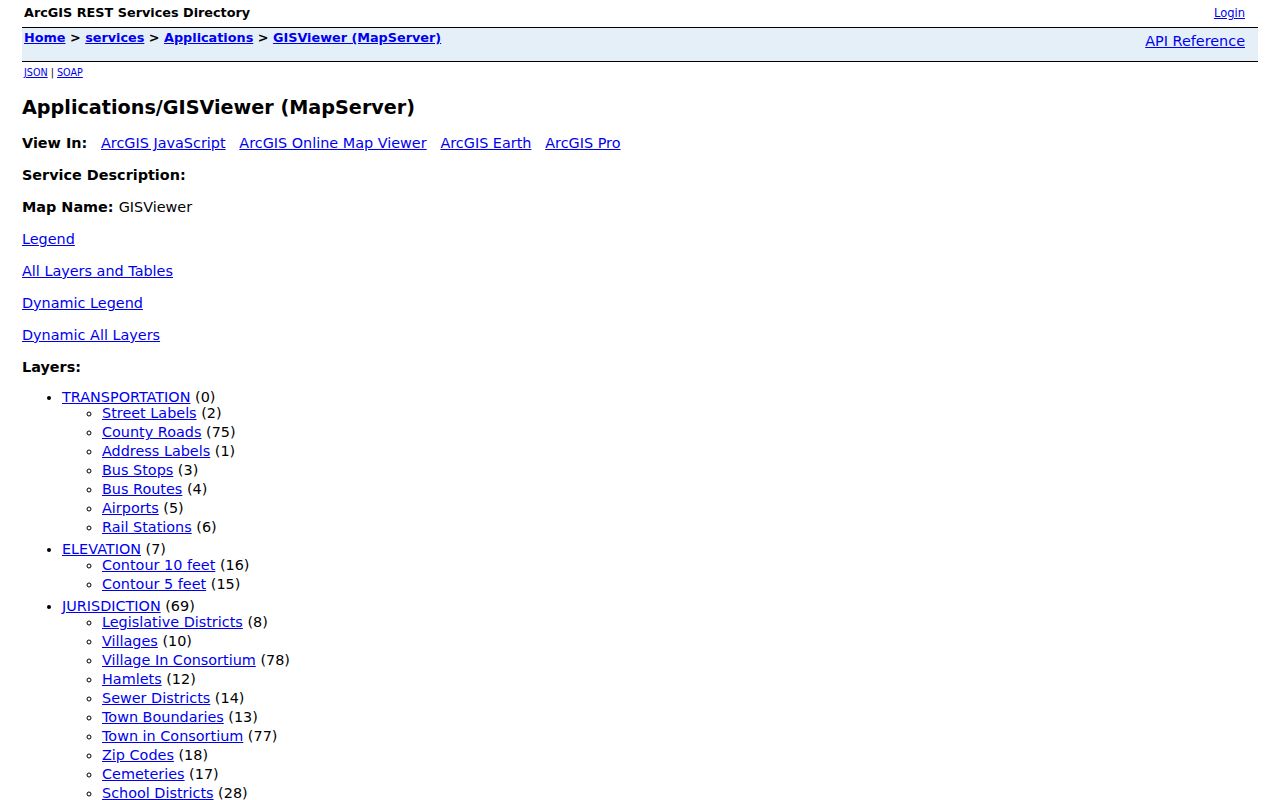
Task: Open the Applications breadcrumb folder
Action: tap(208, 38)
